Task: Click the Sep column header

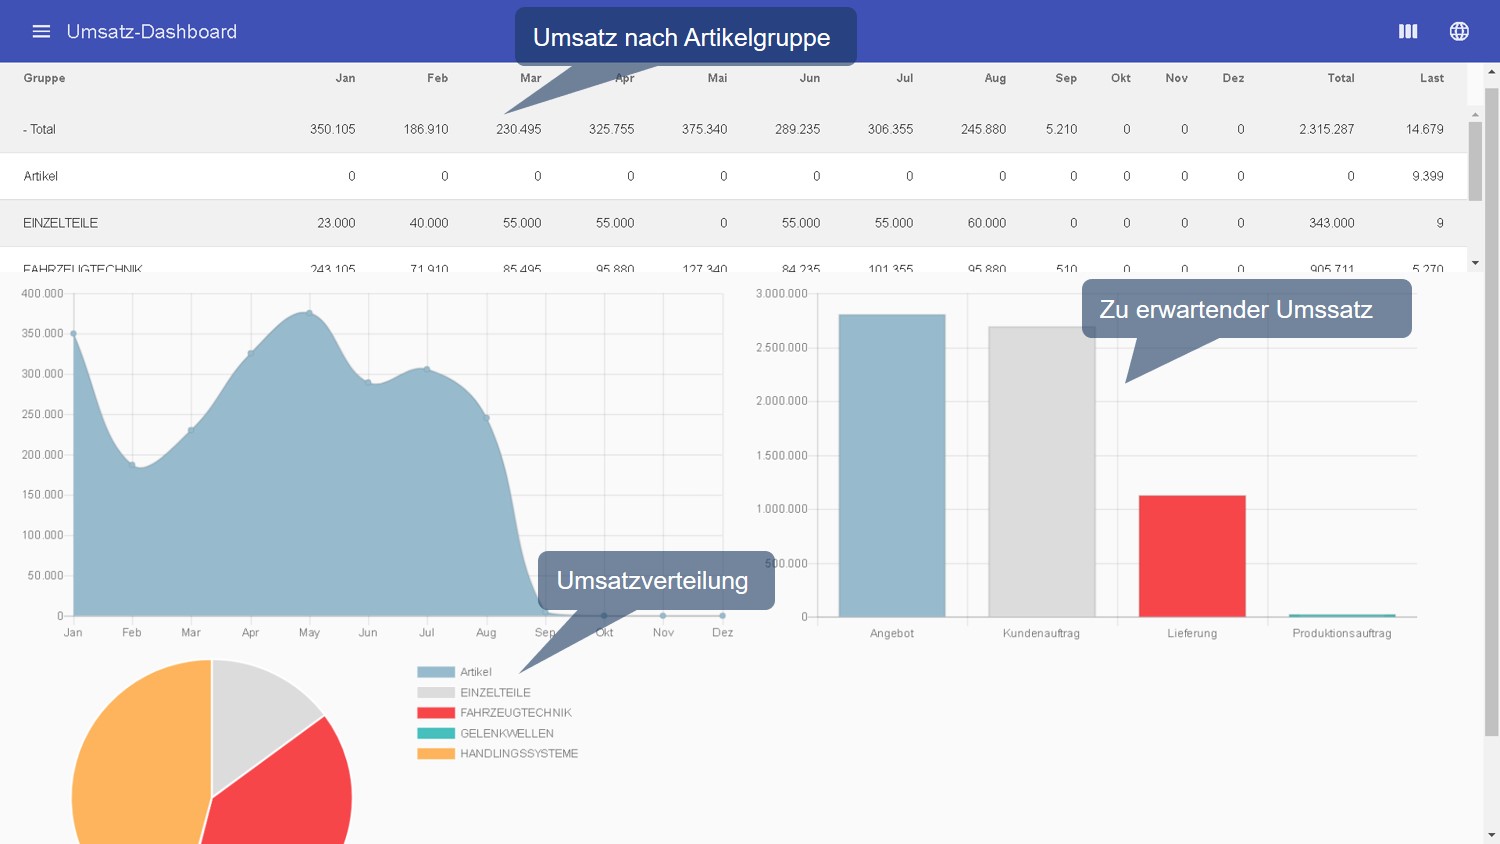Action: click(1066, 78)
